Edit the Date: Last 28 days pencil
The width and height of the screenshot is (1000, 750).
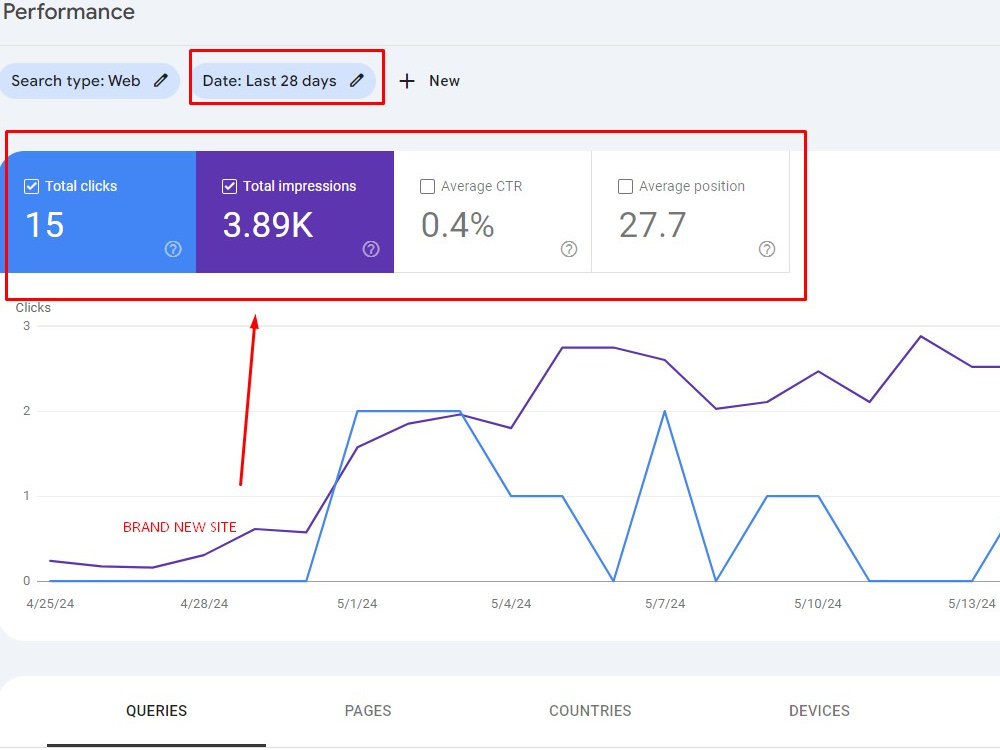click(357, 80)
